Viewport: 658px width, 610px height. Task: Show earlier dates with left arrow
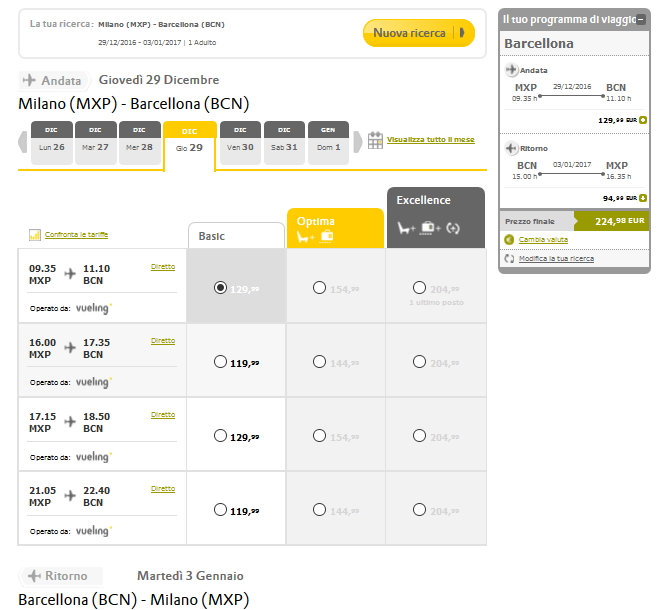23,142
